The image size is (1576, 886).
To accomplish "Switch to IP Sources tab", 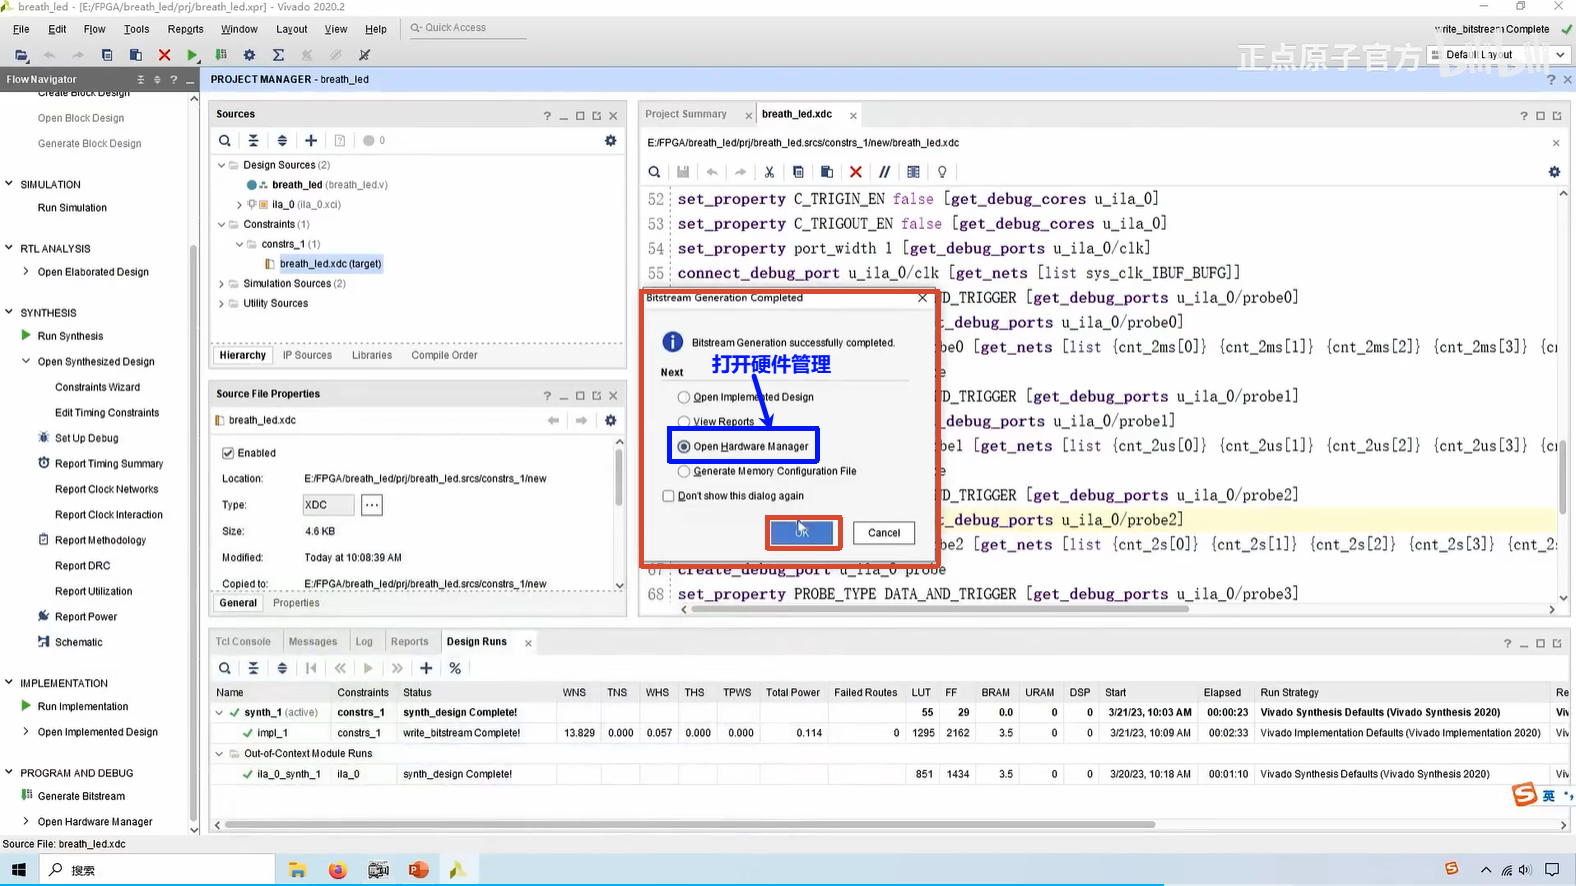I will pos(307,355).
